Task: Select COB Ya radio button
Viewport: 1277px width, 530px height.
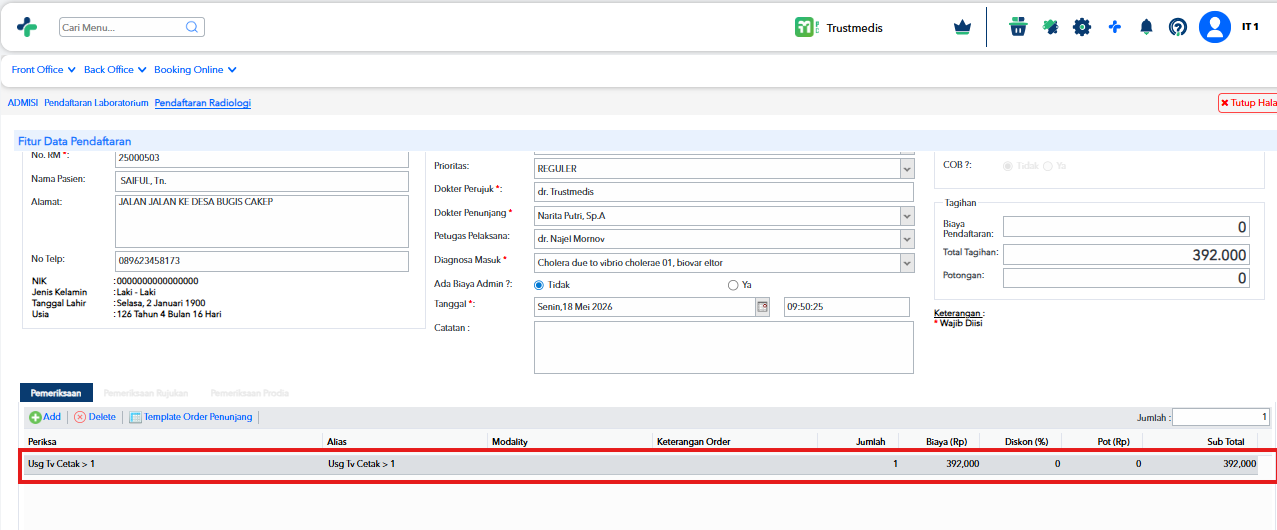Action: pos(1048,165)
